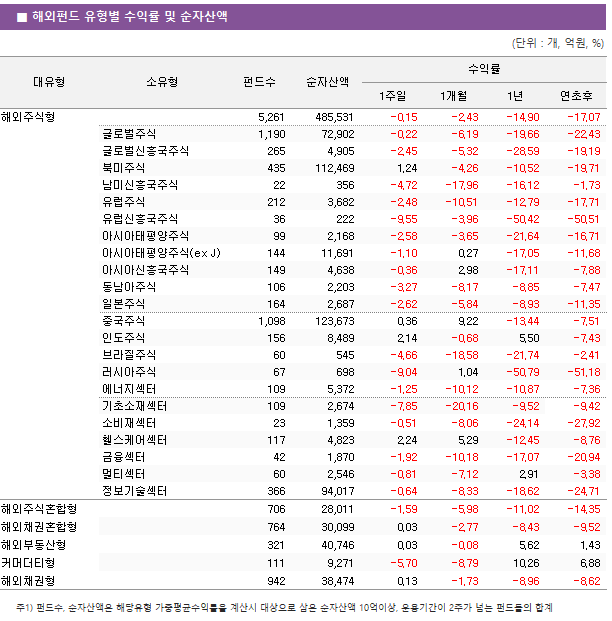Select the '금융섹터' row label
The image size is (612, 621).
tap(124, 457)
